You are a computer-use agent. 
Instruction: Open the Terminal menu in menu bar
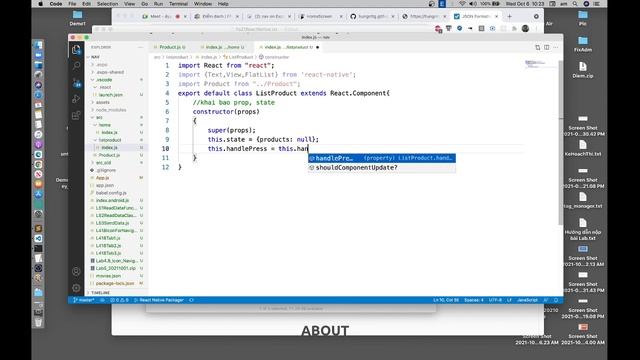(178, 4)
